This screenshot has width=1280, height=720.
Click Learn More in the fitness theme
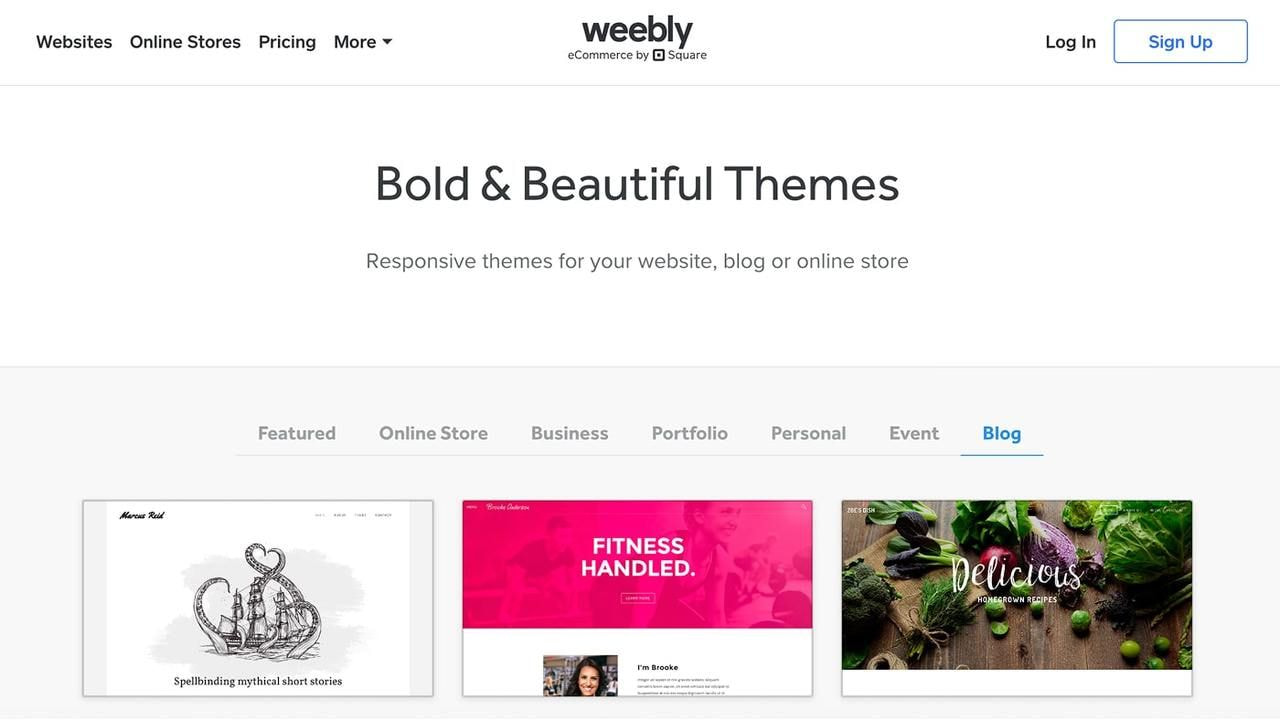coord(637,598)
